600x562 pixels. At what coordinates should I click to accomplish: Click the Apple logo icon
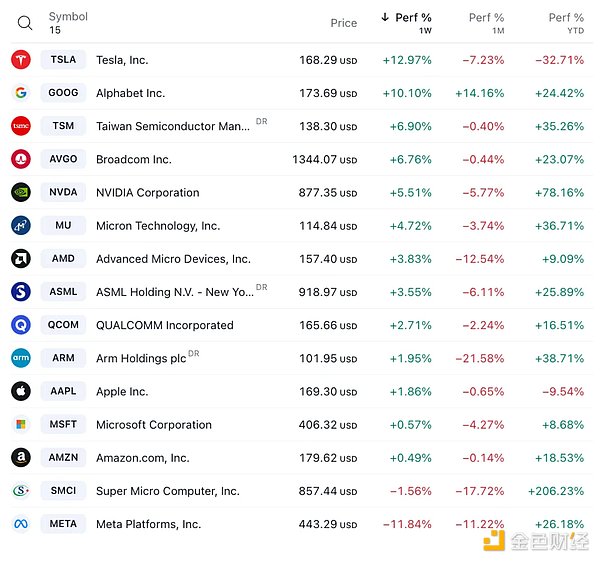[x=20, y=391]
